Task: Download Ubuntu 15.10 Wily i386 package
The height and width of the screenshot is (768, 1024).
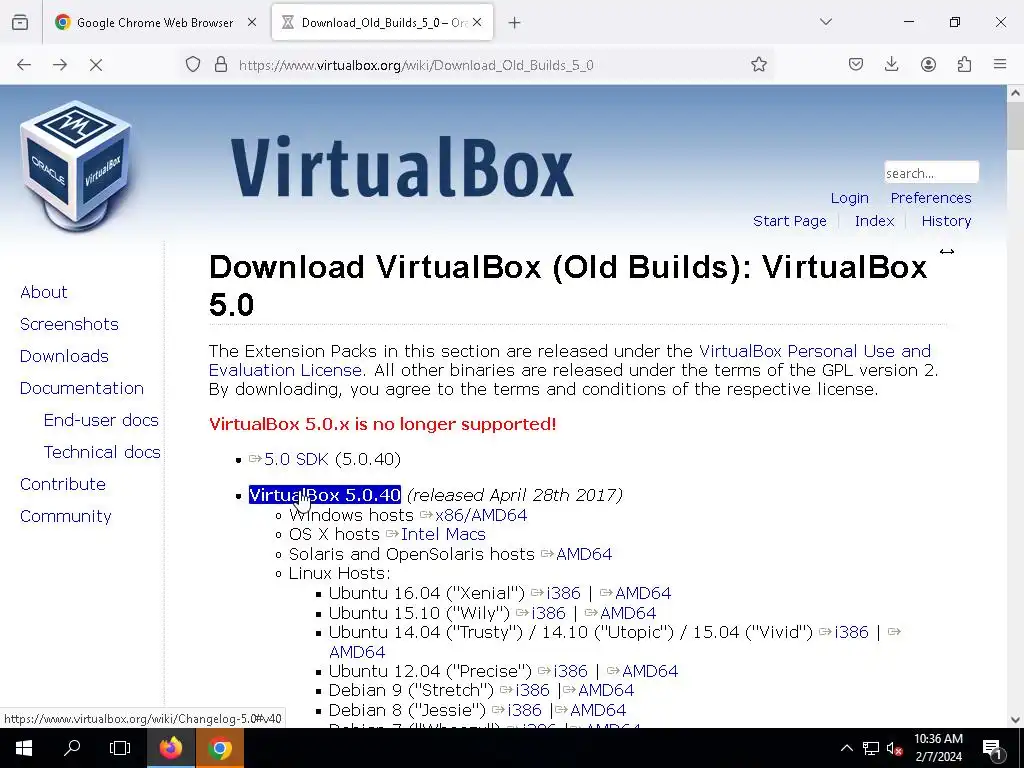Action: [548, 613]
